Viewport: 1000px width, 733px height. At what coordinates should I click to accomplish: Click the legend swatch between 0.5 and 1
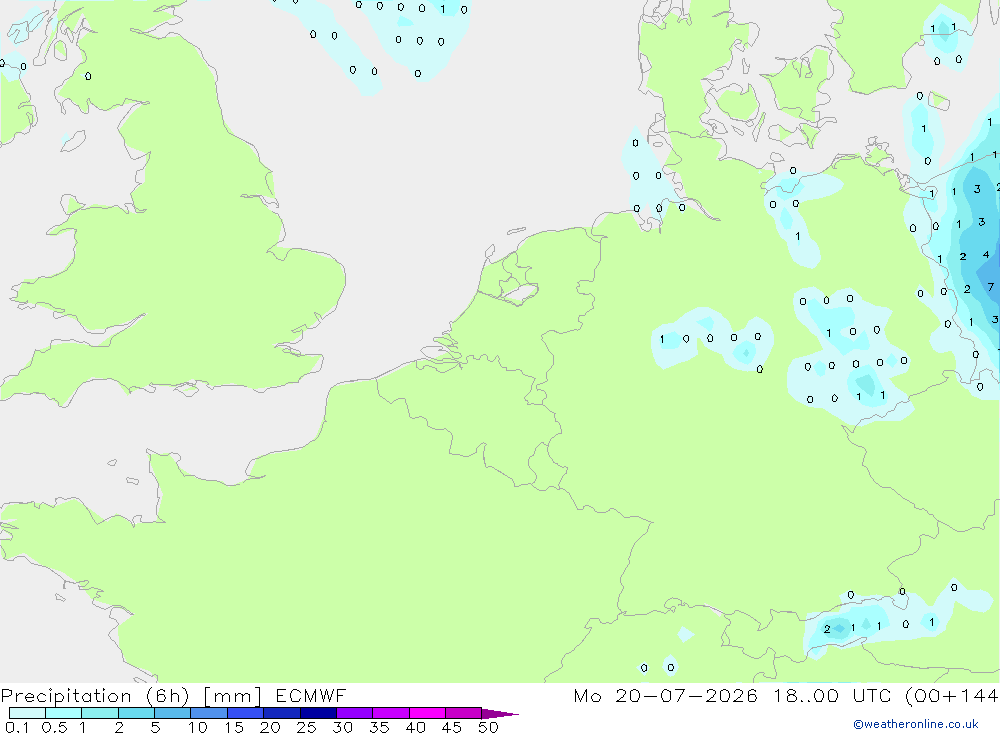point(64,713)
